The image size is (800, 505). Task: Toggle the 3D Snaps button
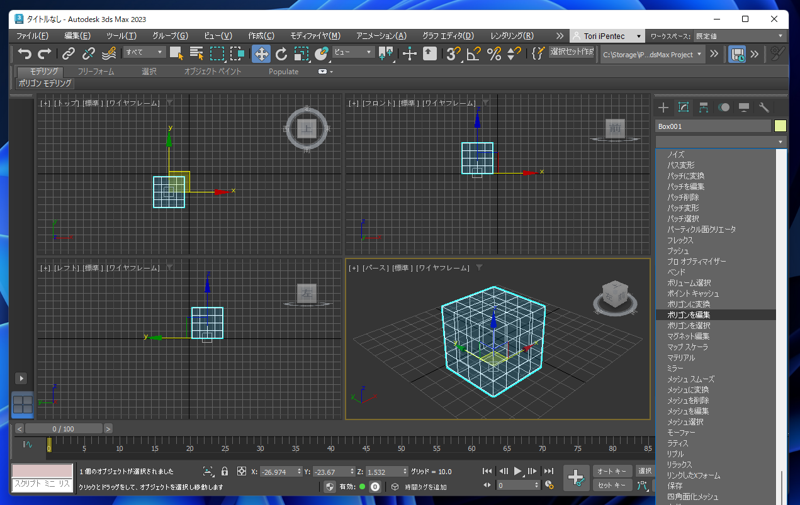453,54
